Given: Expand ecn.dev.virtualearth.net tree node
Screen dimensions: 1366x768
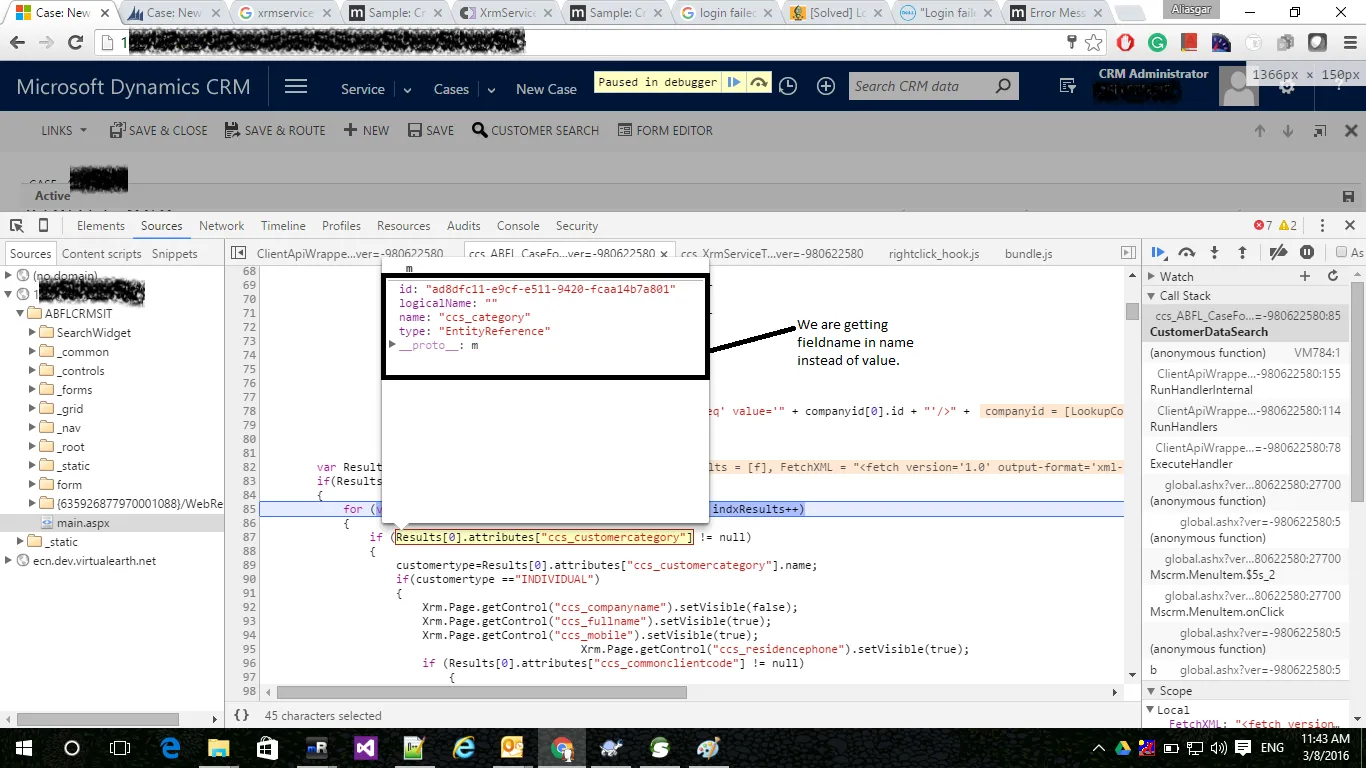Looking at the screenshot, I should coord(9,560).
